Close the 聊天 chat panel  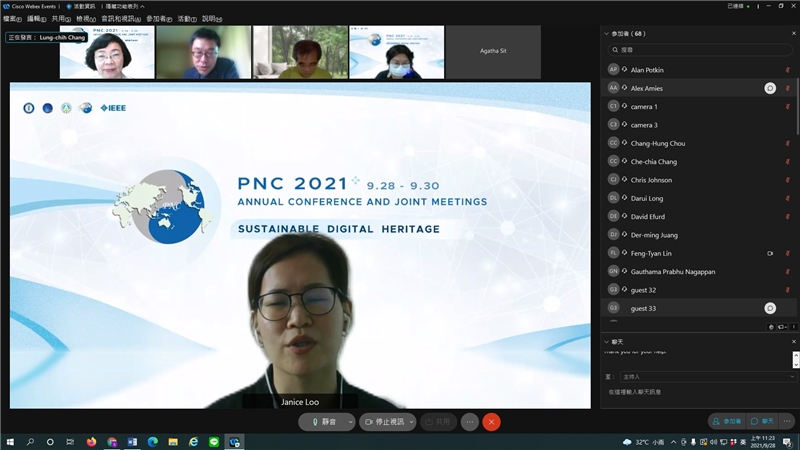(793, 342)
